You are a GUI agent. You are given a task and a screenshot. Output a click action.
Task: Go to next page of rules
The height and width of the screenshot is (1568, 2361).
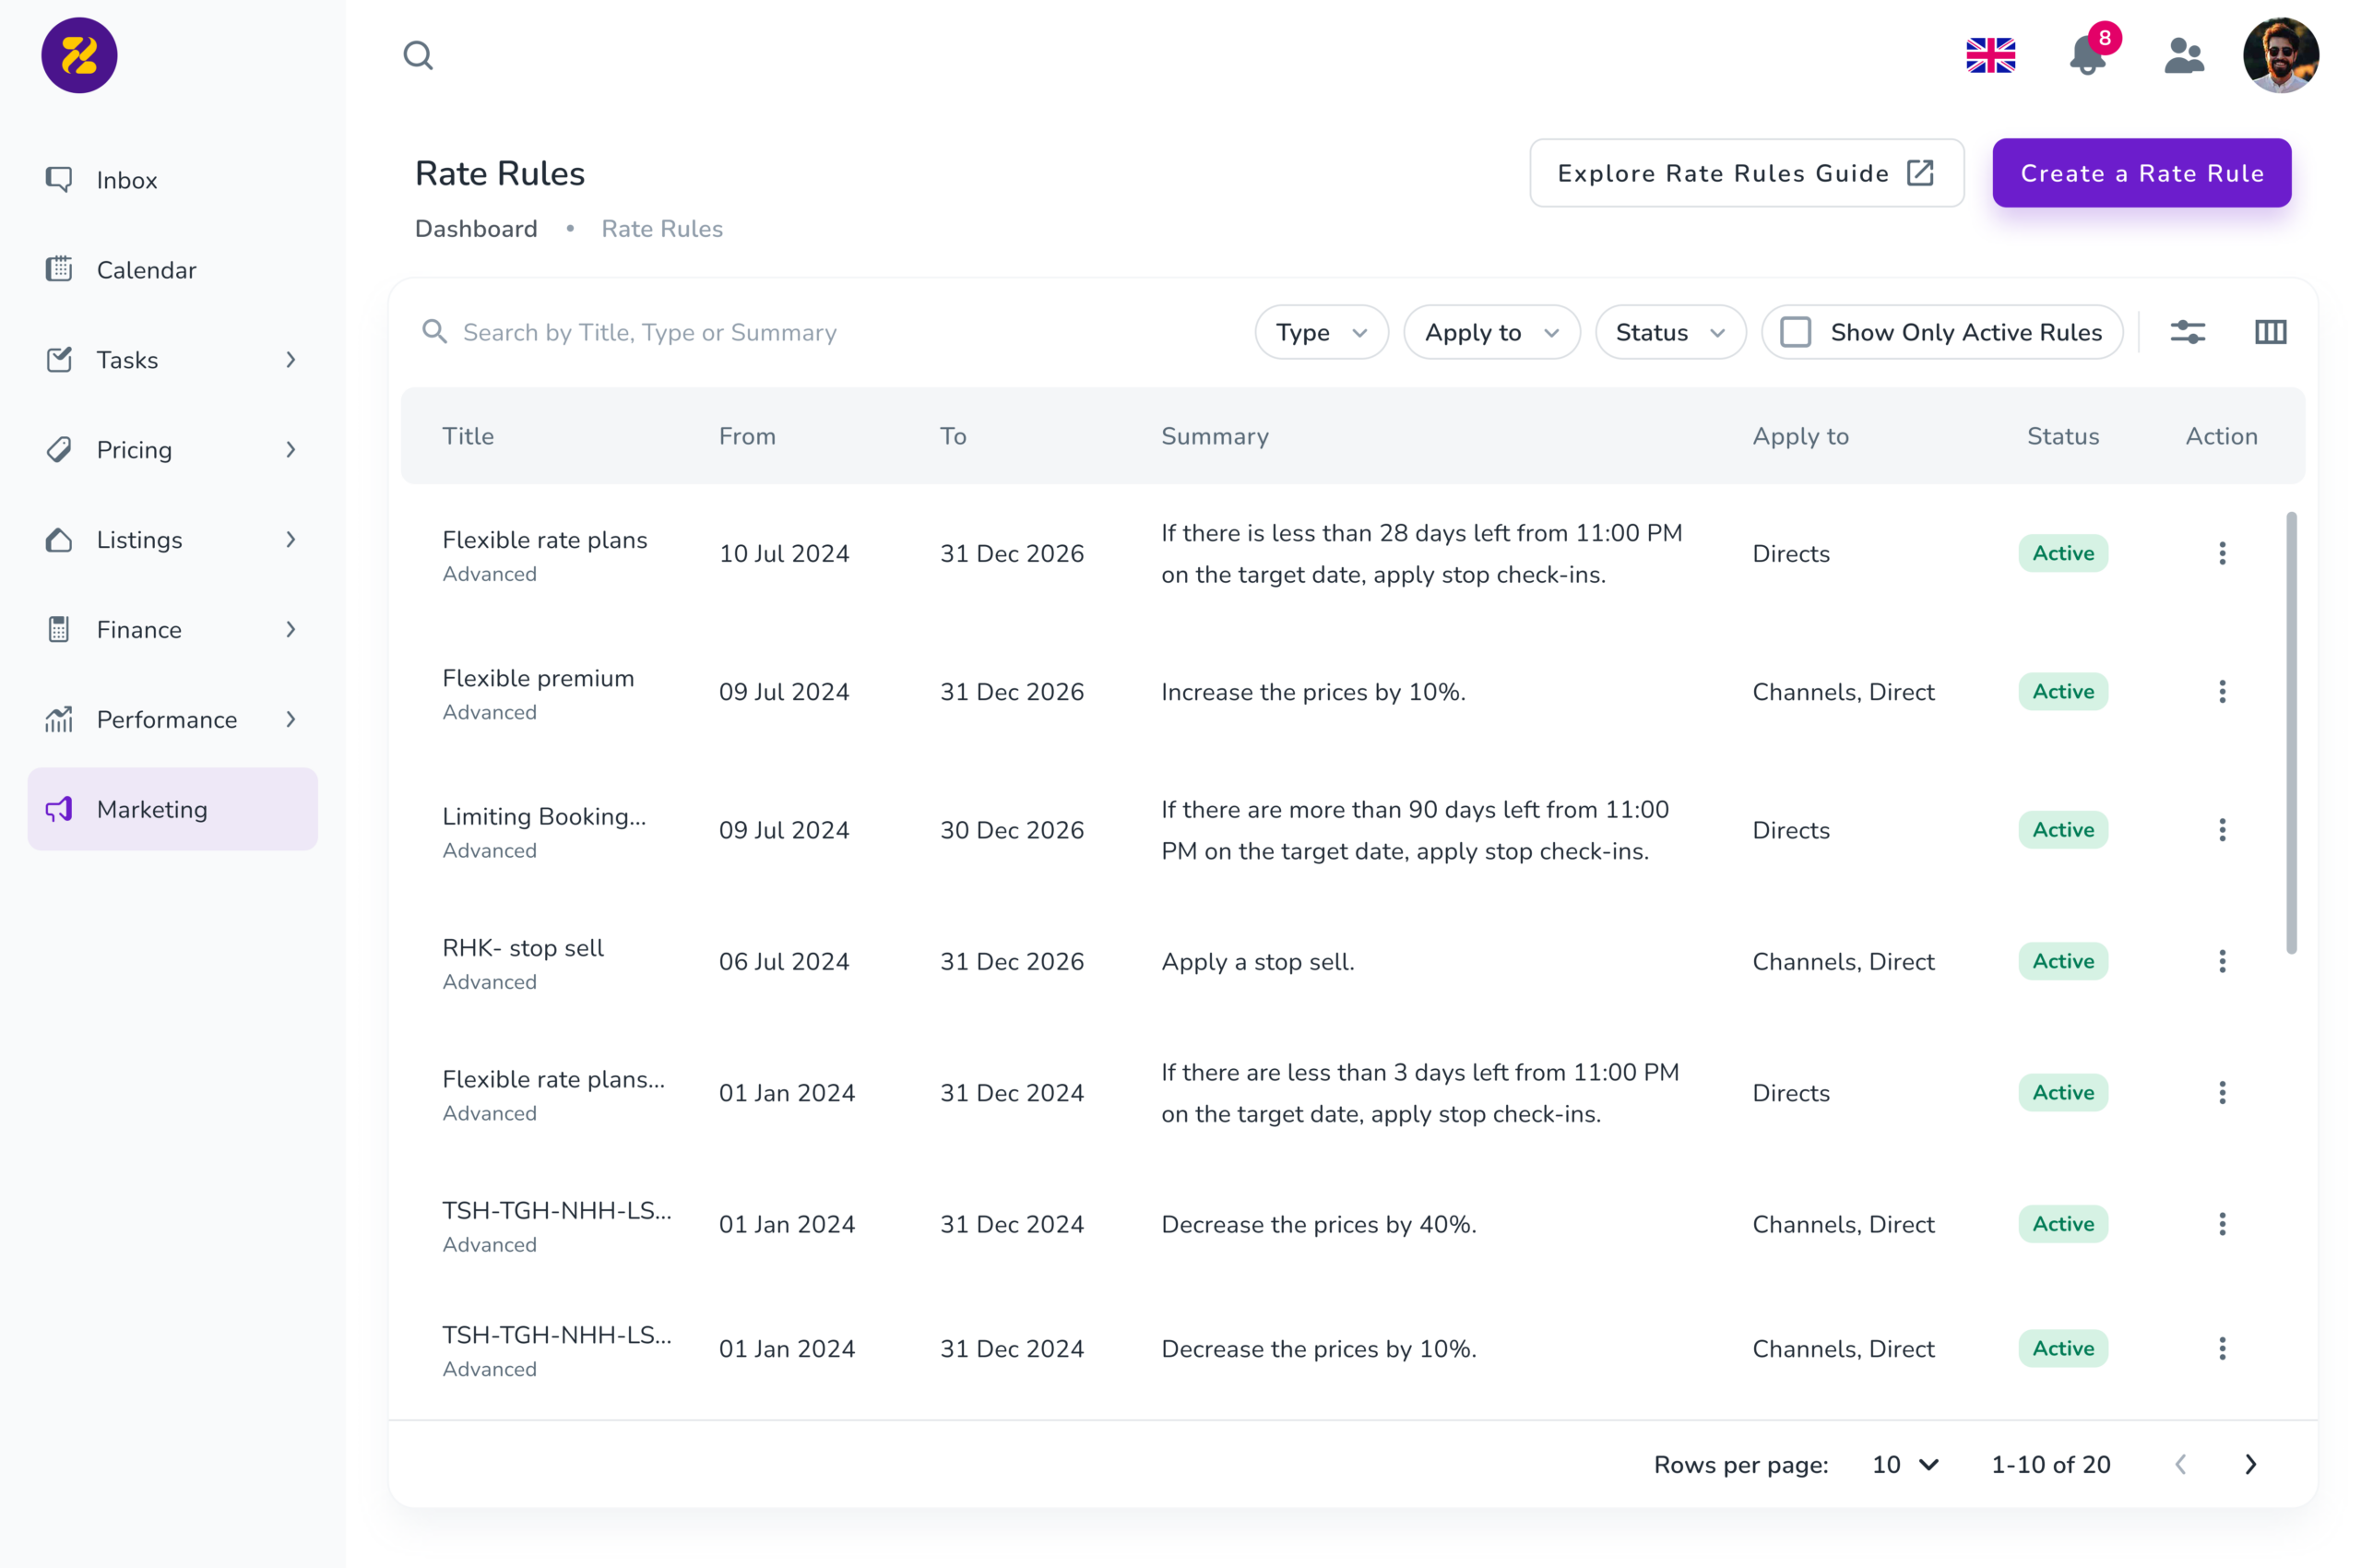pyautogui.click(x=2250, y=1464)
